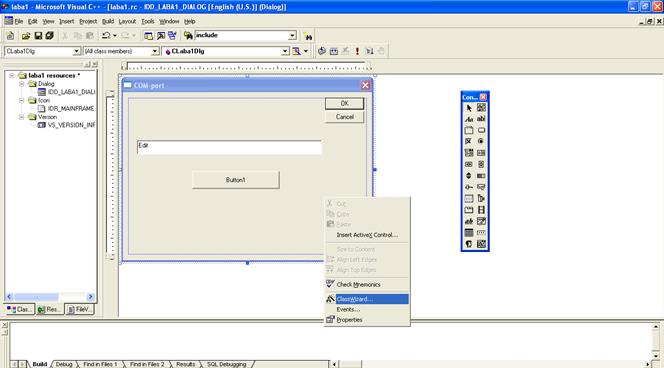Choose Check Mnemonics from the context menu
664x368 pixels.
pos(367,285)
